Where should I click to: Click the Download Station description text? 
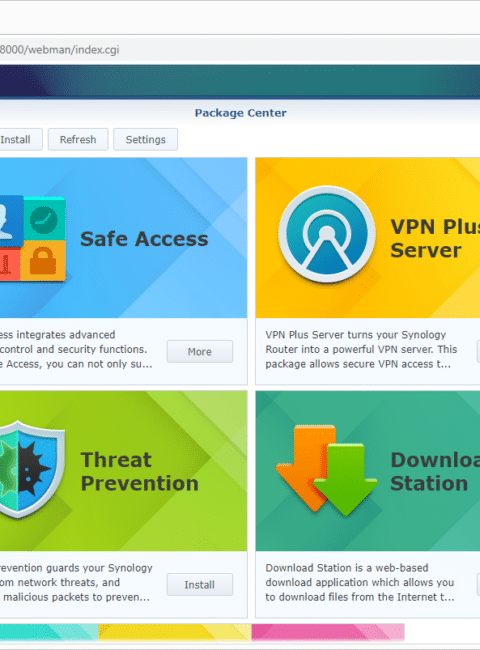(x=360, y=582)
